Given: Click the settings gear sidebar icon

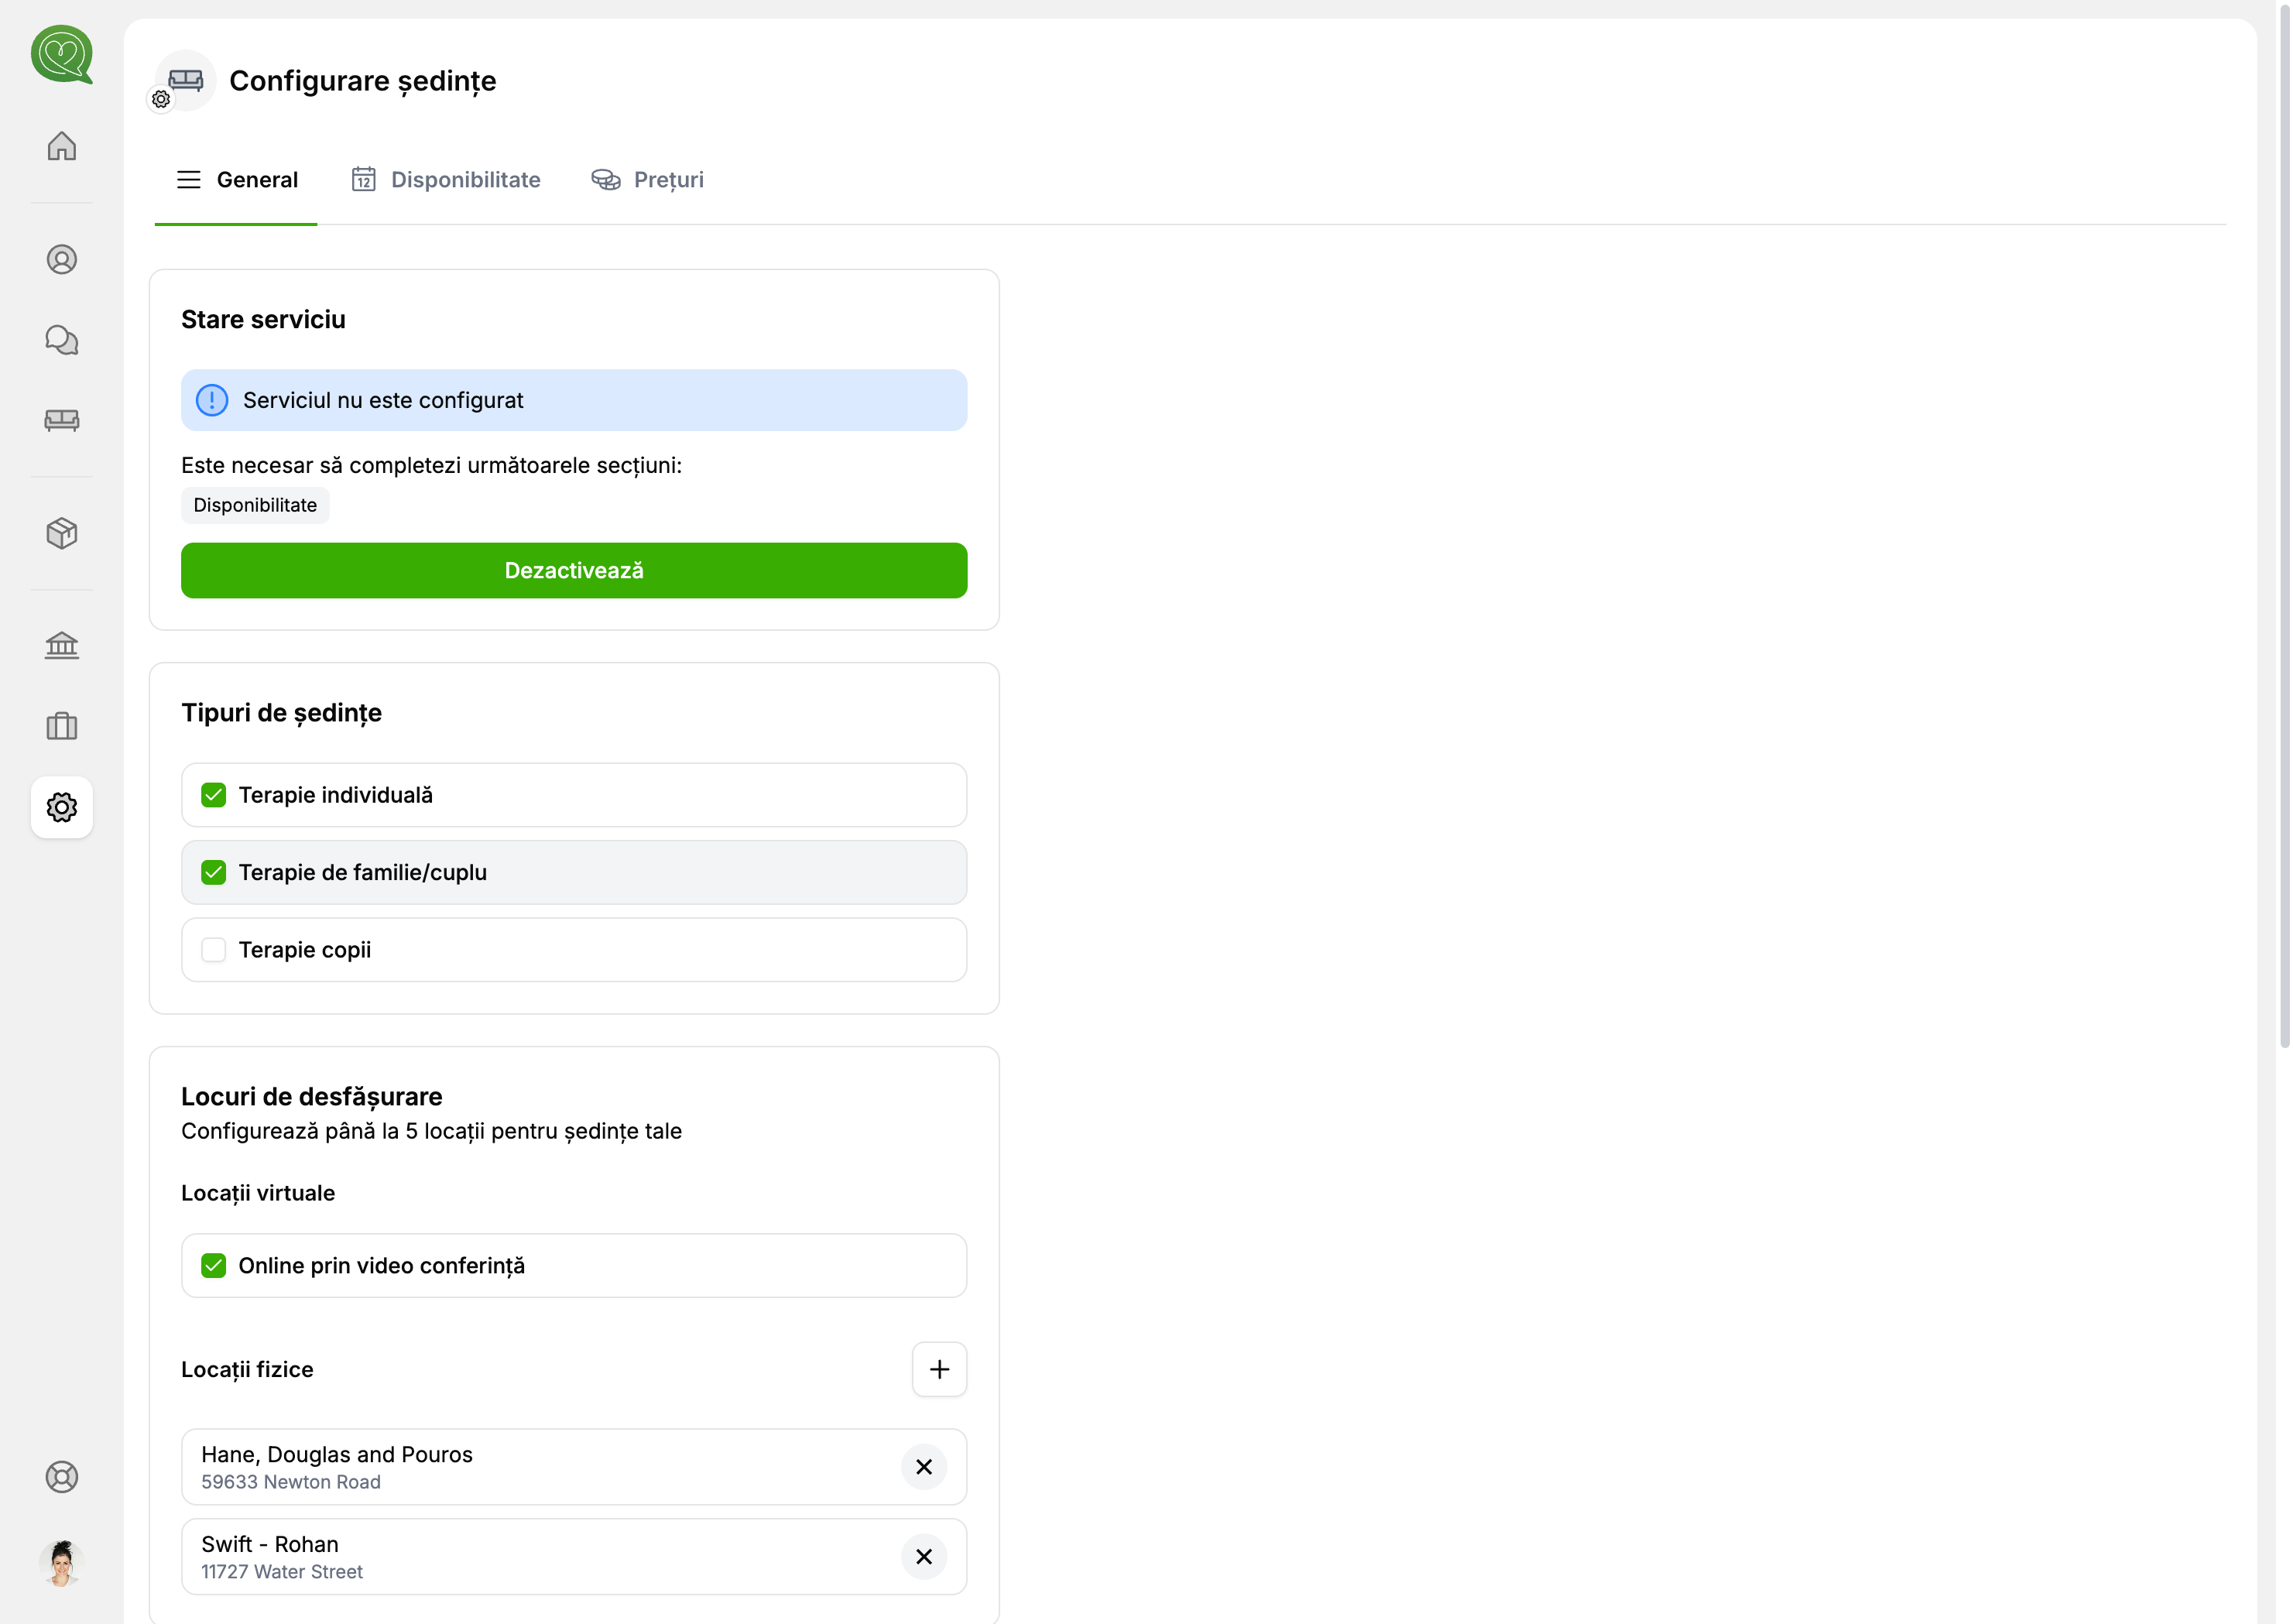Looking at the screenshot, I should click(62, 807).
